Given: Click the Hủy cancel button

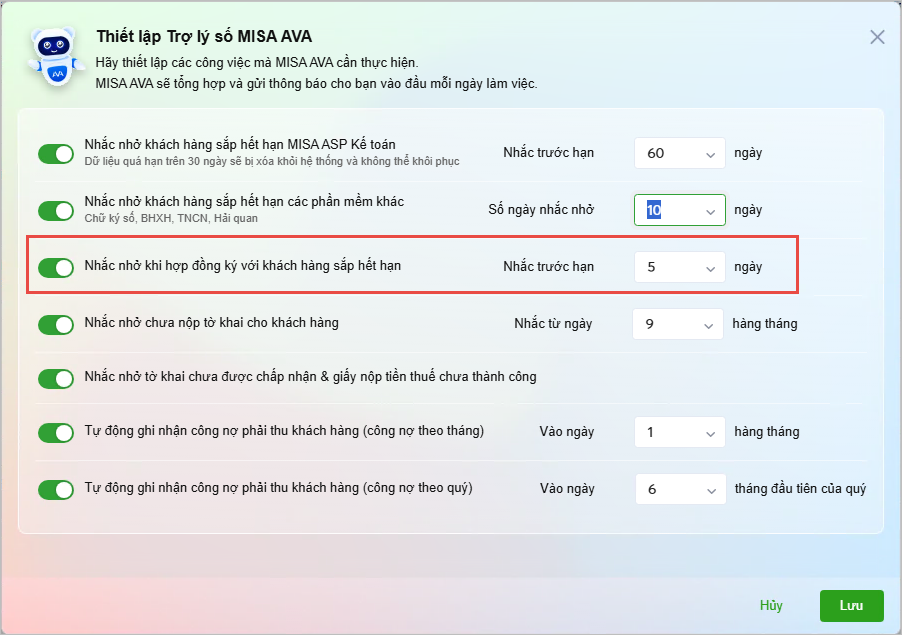Looking at the screenshot, I should point(771,606).
